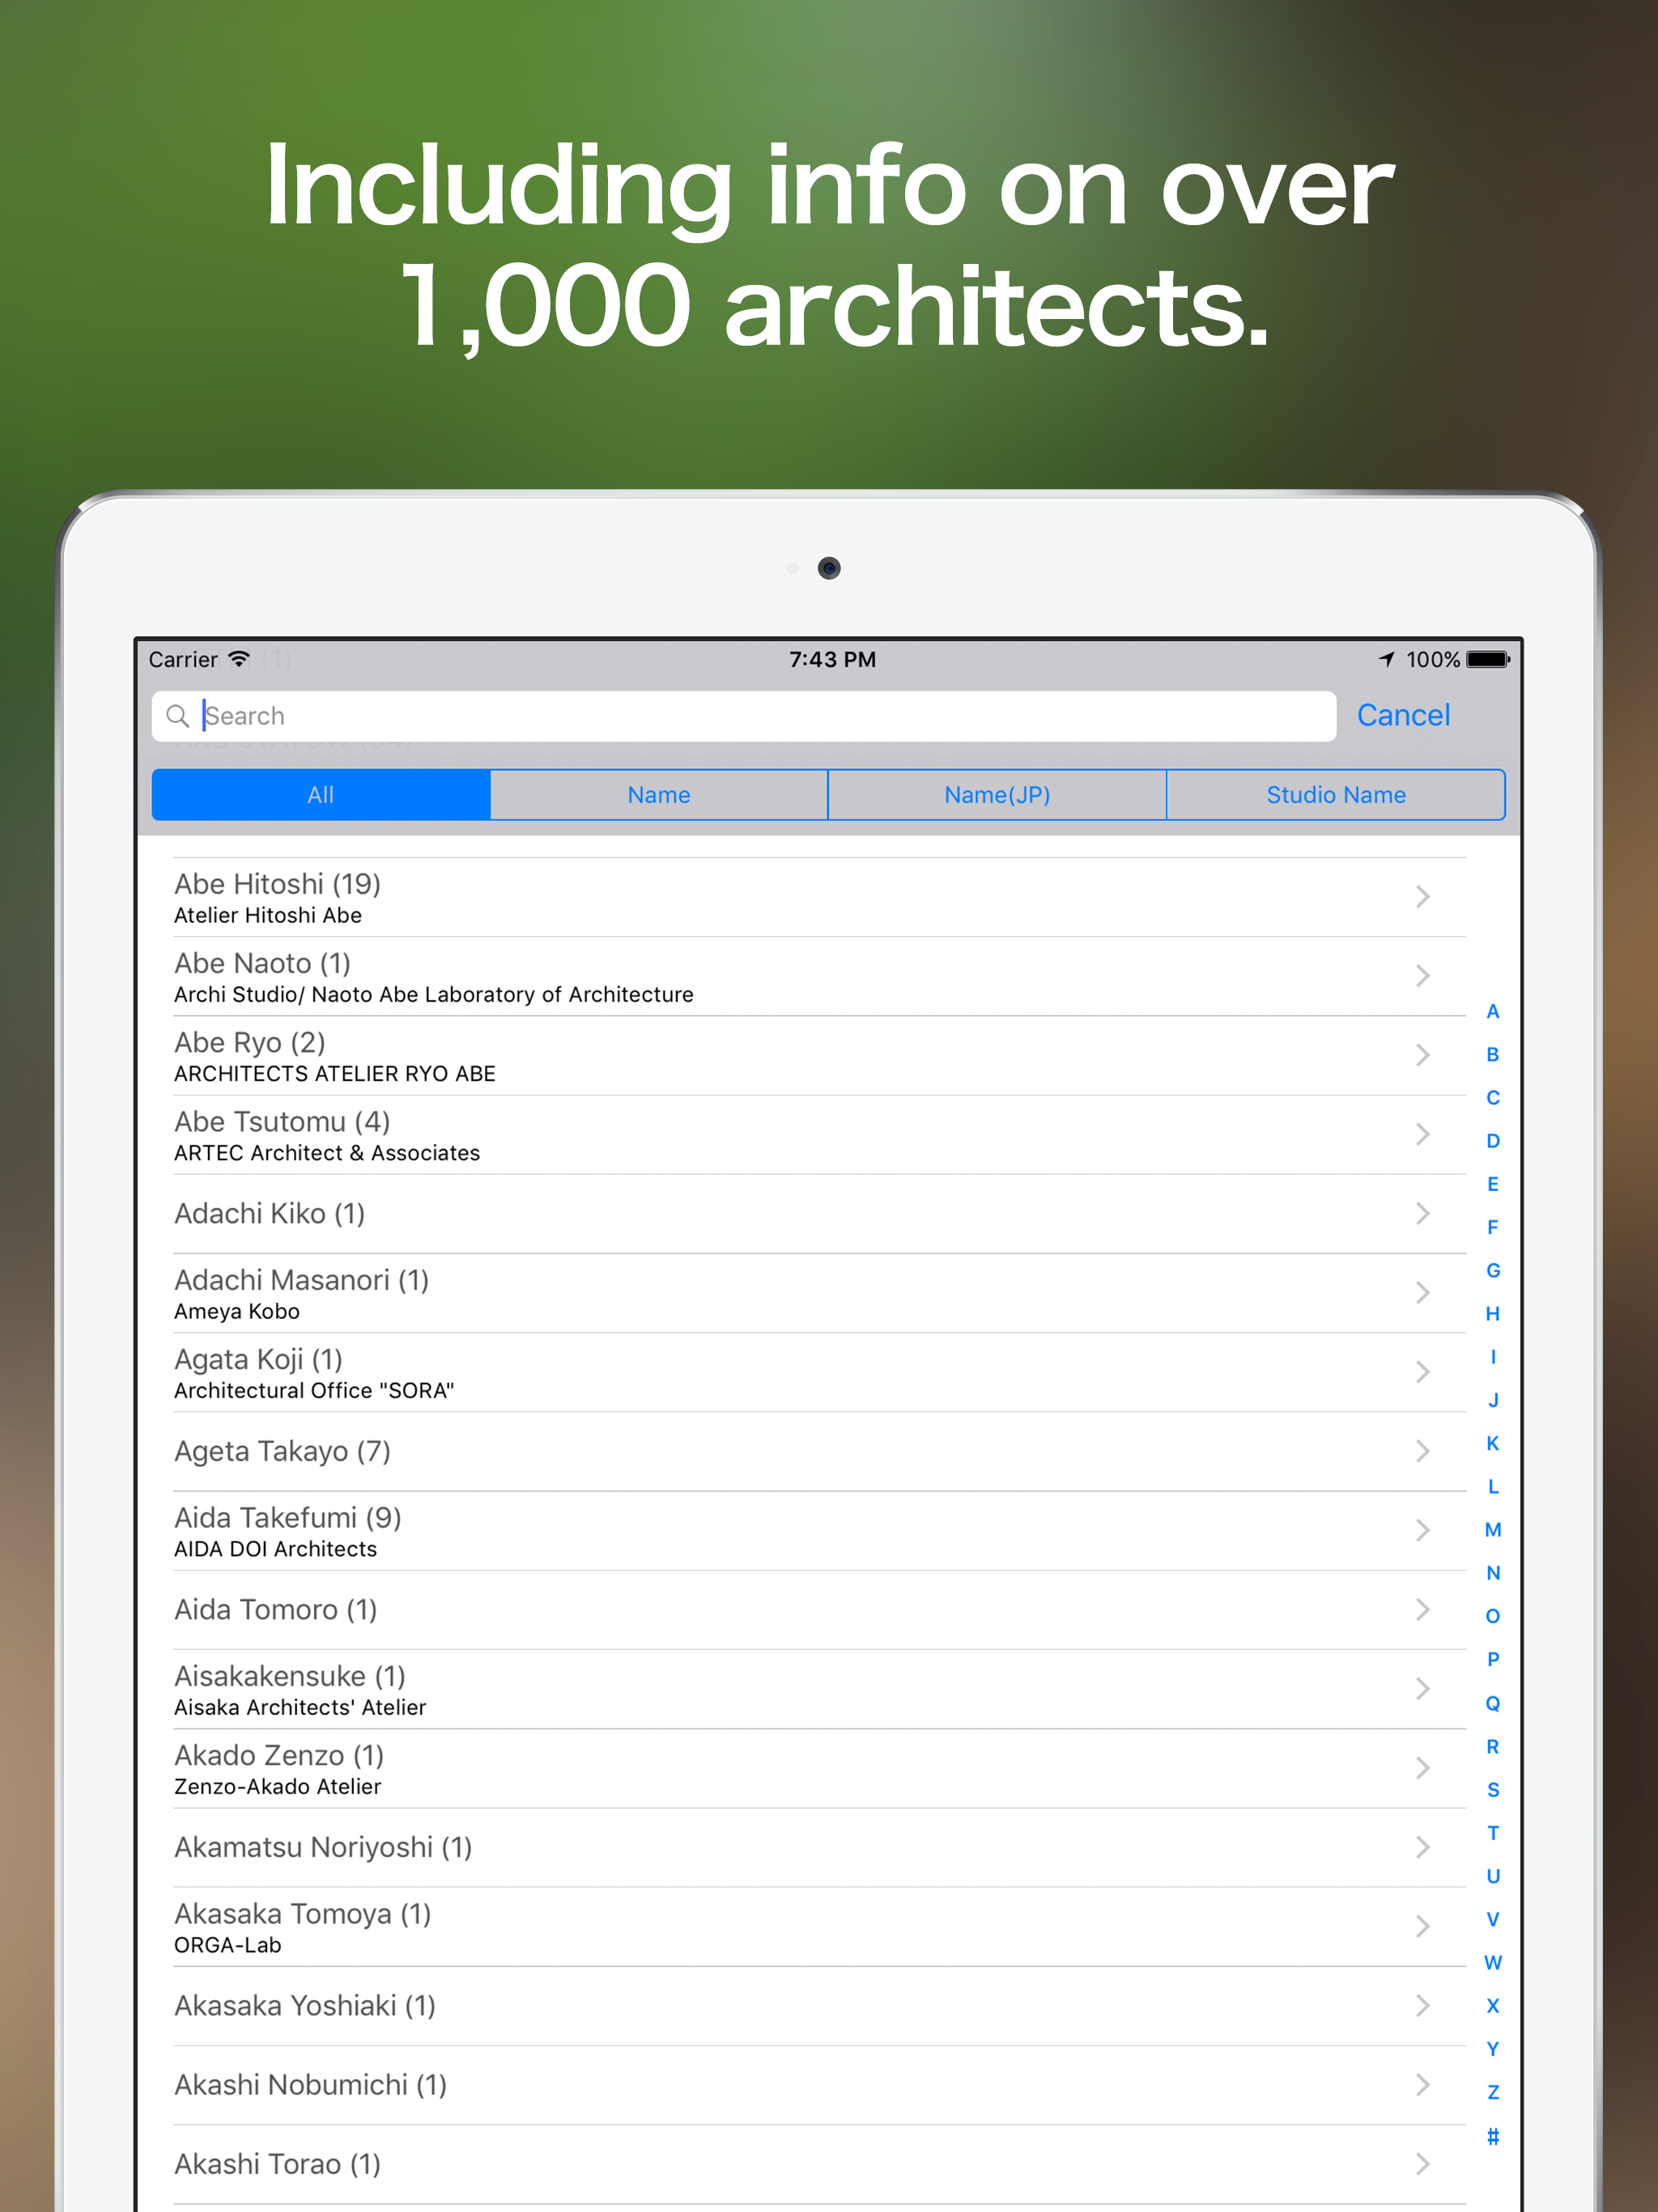Select Adachi Kiko (1) entry
This screenshot has width=1658, height=2212.
(820, 1213)
